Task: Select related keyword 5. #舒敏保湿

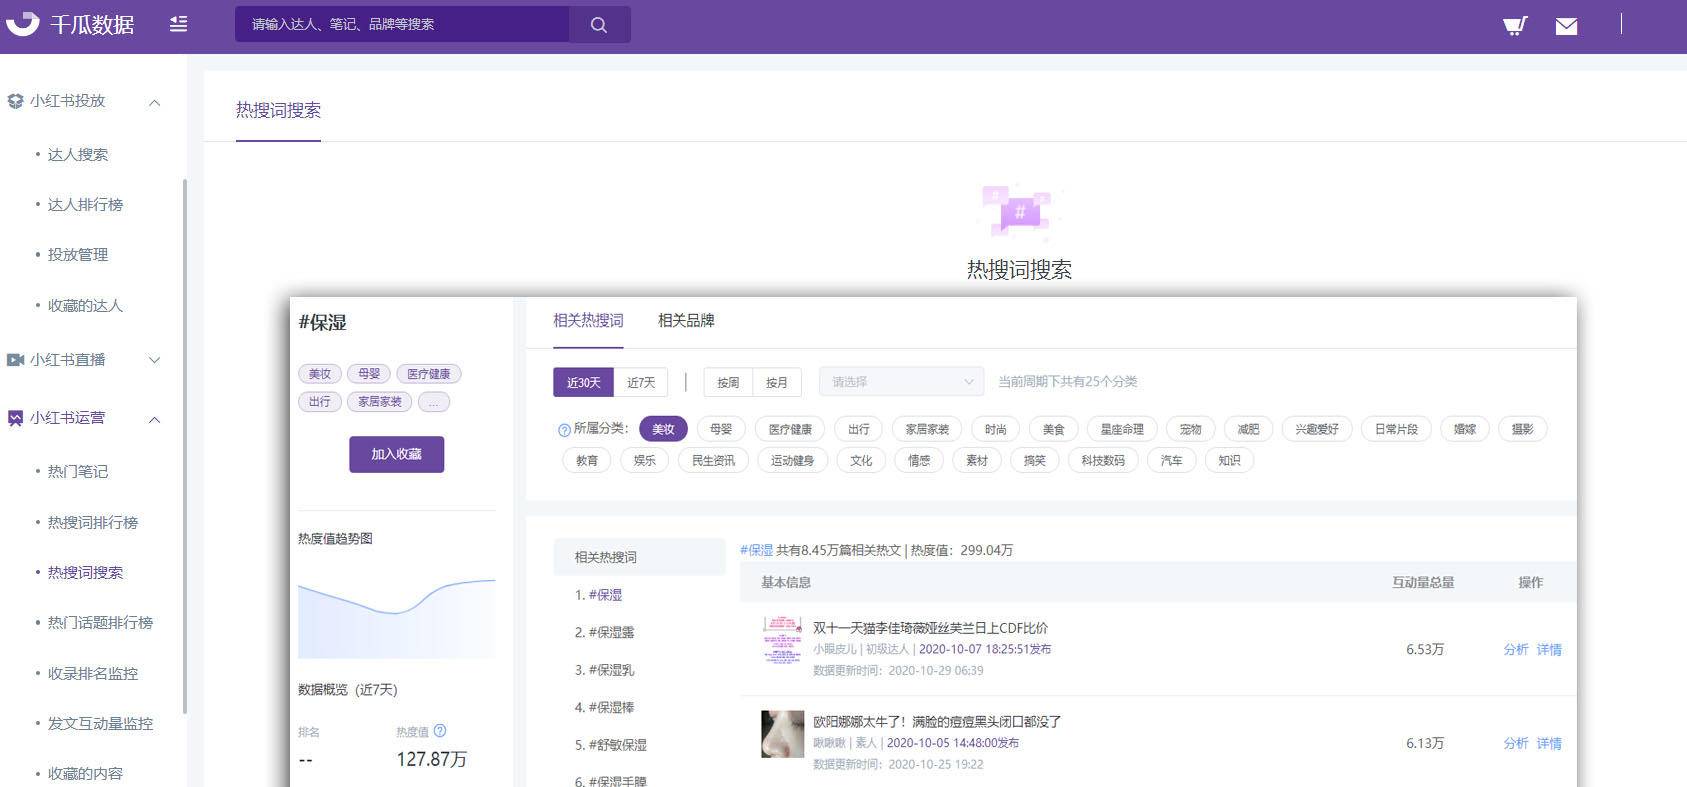Action: coord(611,745)
